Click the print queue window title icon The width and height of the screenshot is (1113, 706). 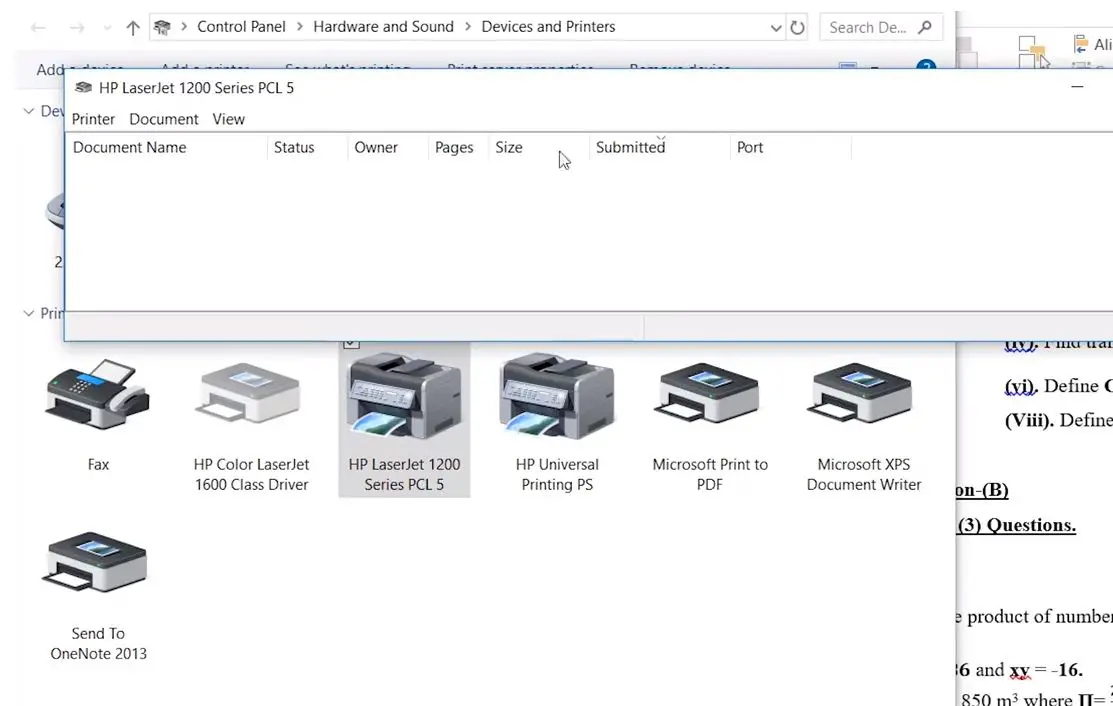83,87
